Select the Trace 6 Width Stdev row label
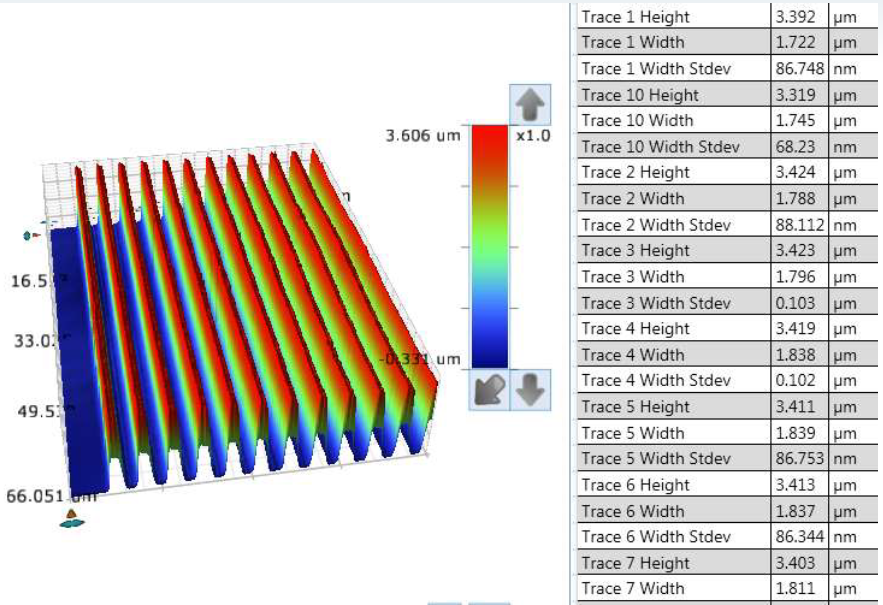This screenshot has height=605, width=883. click(x=656, y=537)
